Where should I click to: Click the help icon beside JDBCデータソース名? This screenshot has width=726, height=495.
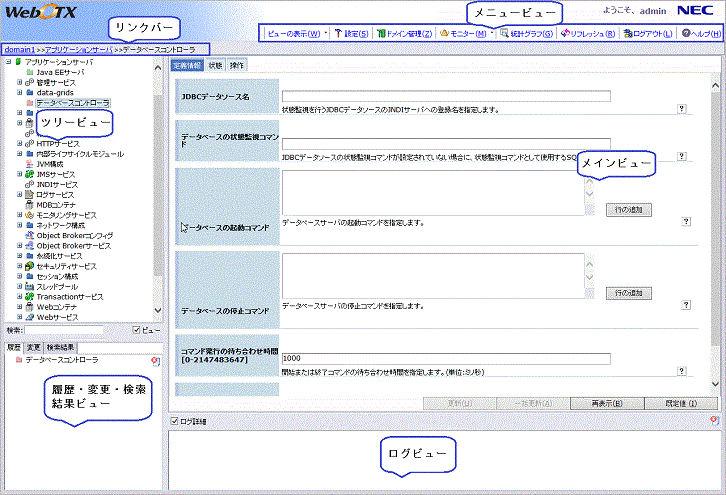[x=682, y=108]
